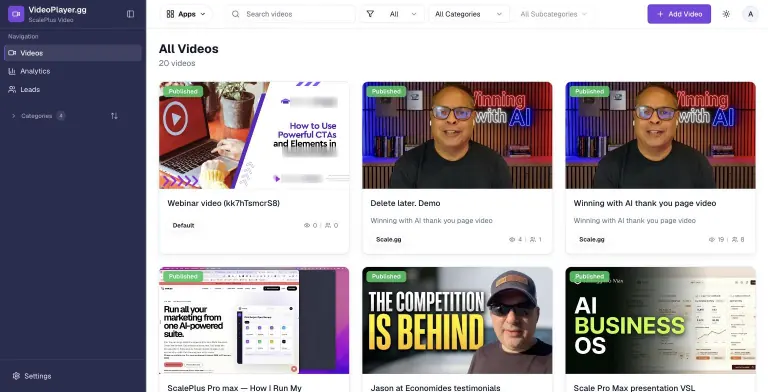Open the Webinar video thumbnail

click(x=254, y=135)
